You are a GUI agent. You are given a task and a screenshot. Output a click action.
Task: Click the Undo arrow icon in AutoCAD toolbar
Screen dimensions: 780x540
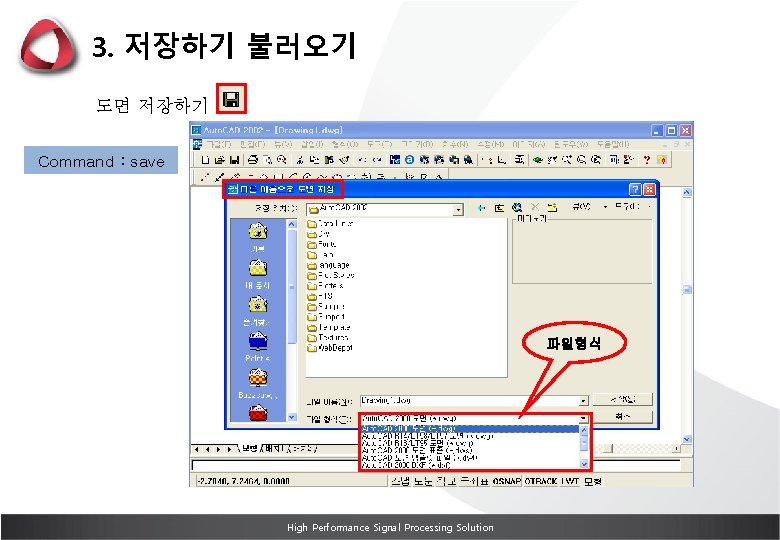(362, 160)
